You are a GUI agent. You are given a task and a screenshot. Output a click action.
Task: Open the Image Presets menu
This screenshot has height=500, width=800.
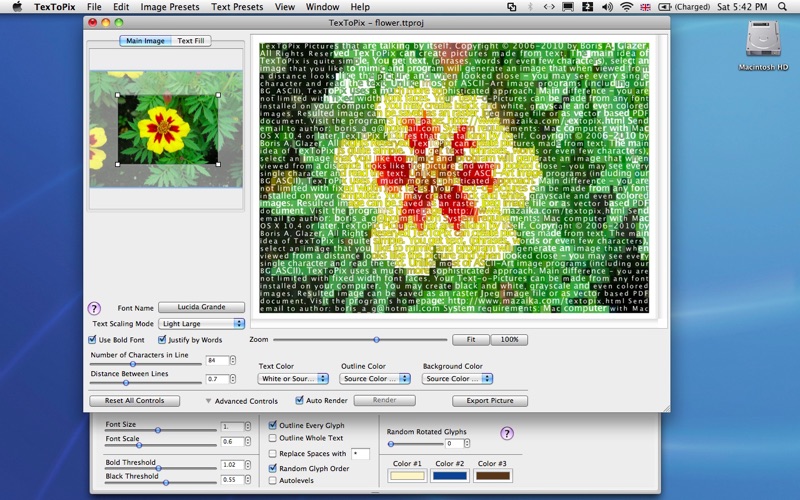tap(169, 7)
